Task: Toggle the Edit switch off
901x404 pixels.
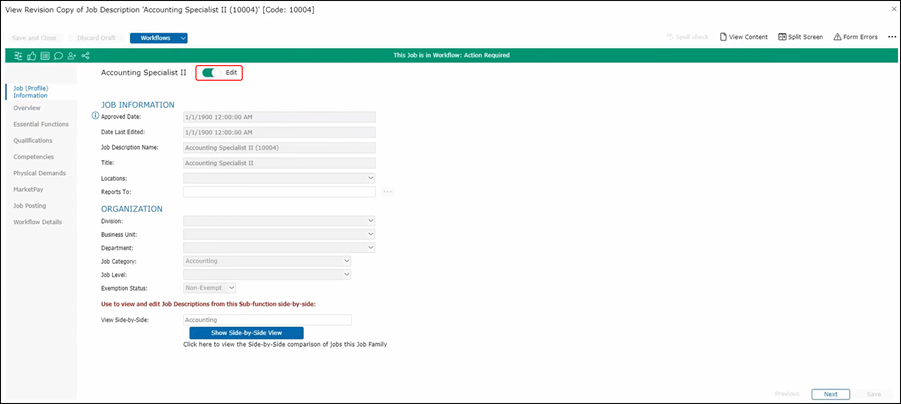Action: (211, 73)
